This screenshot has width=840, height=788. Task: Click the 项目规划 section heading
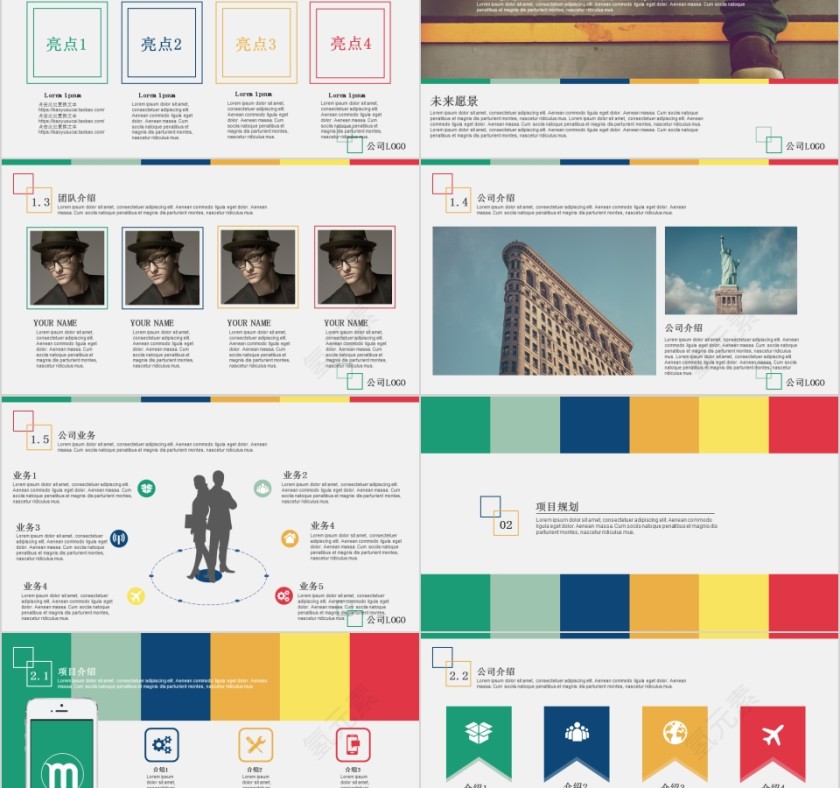coord(557,507)
